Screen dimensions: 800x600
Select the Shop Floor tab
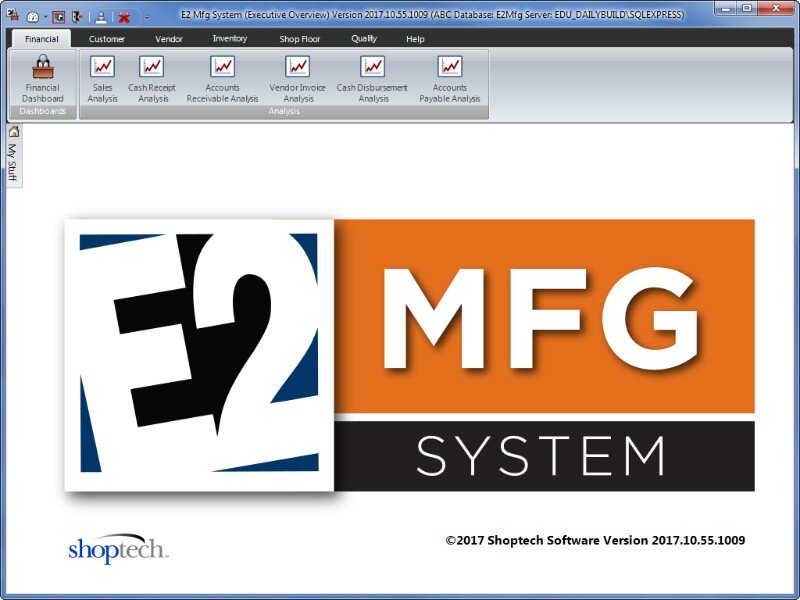(299, 39)
